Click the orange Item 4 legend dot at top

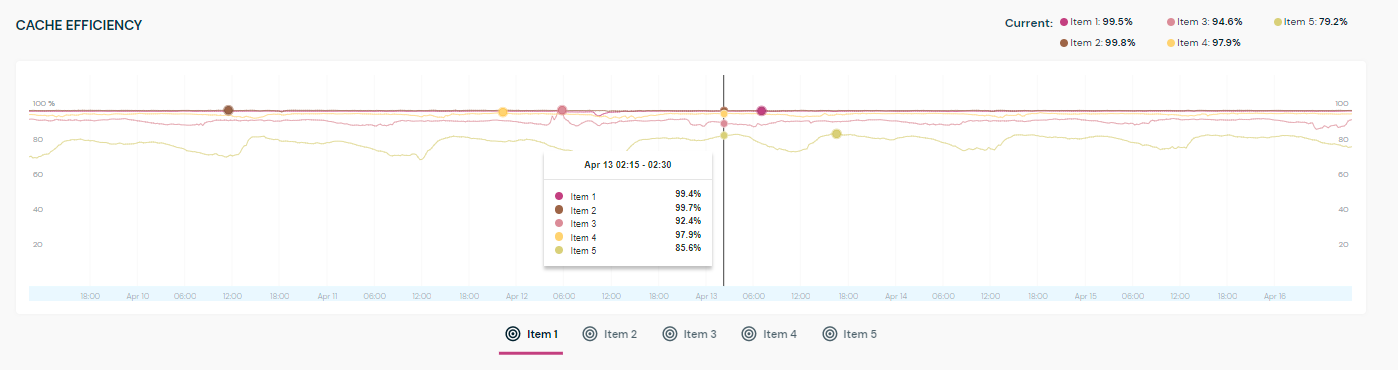click(x=1171, y=43)
